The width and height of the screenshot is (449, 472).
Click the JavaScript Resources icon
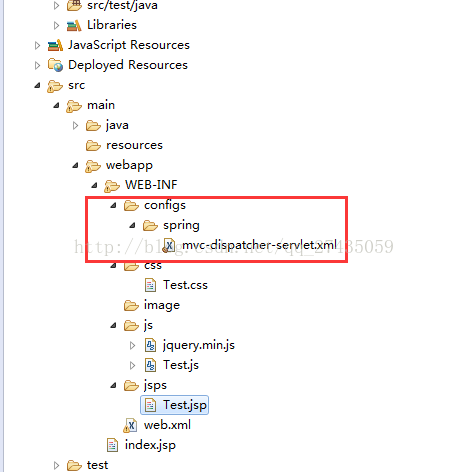click(x=55, y=45)
